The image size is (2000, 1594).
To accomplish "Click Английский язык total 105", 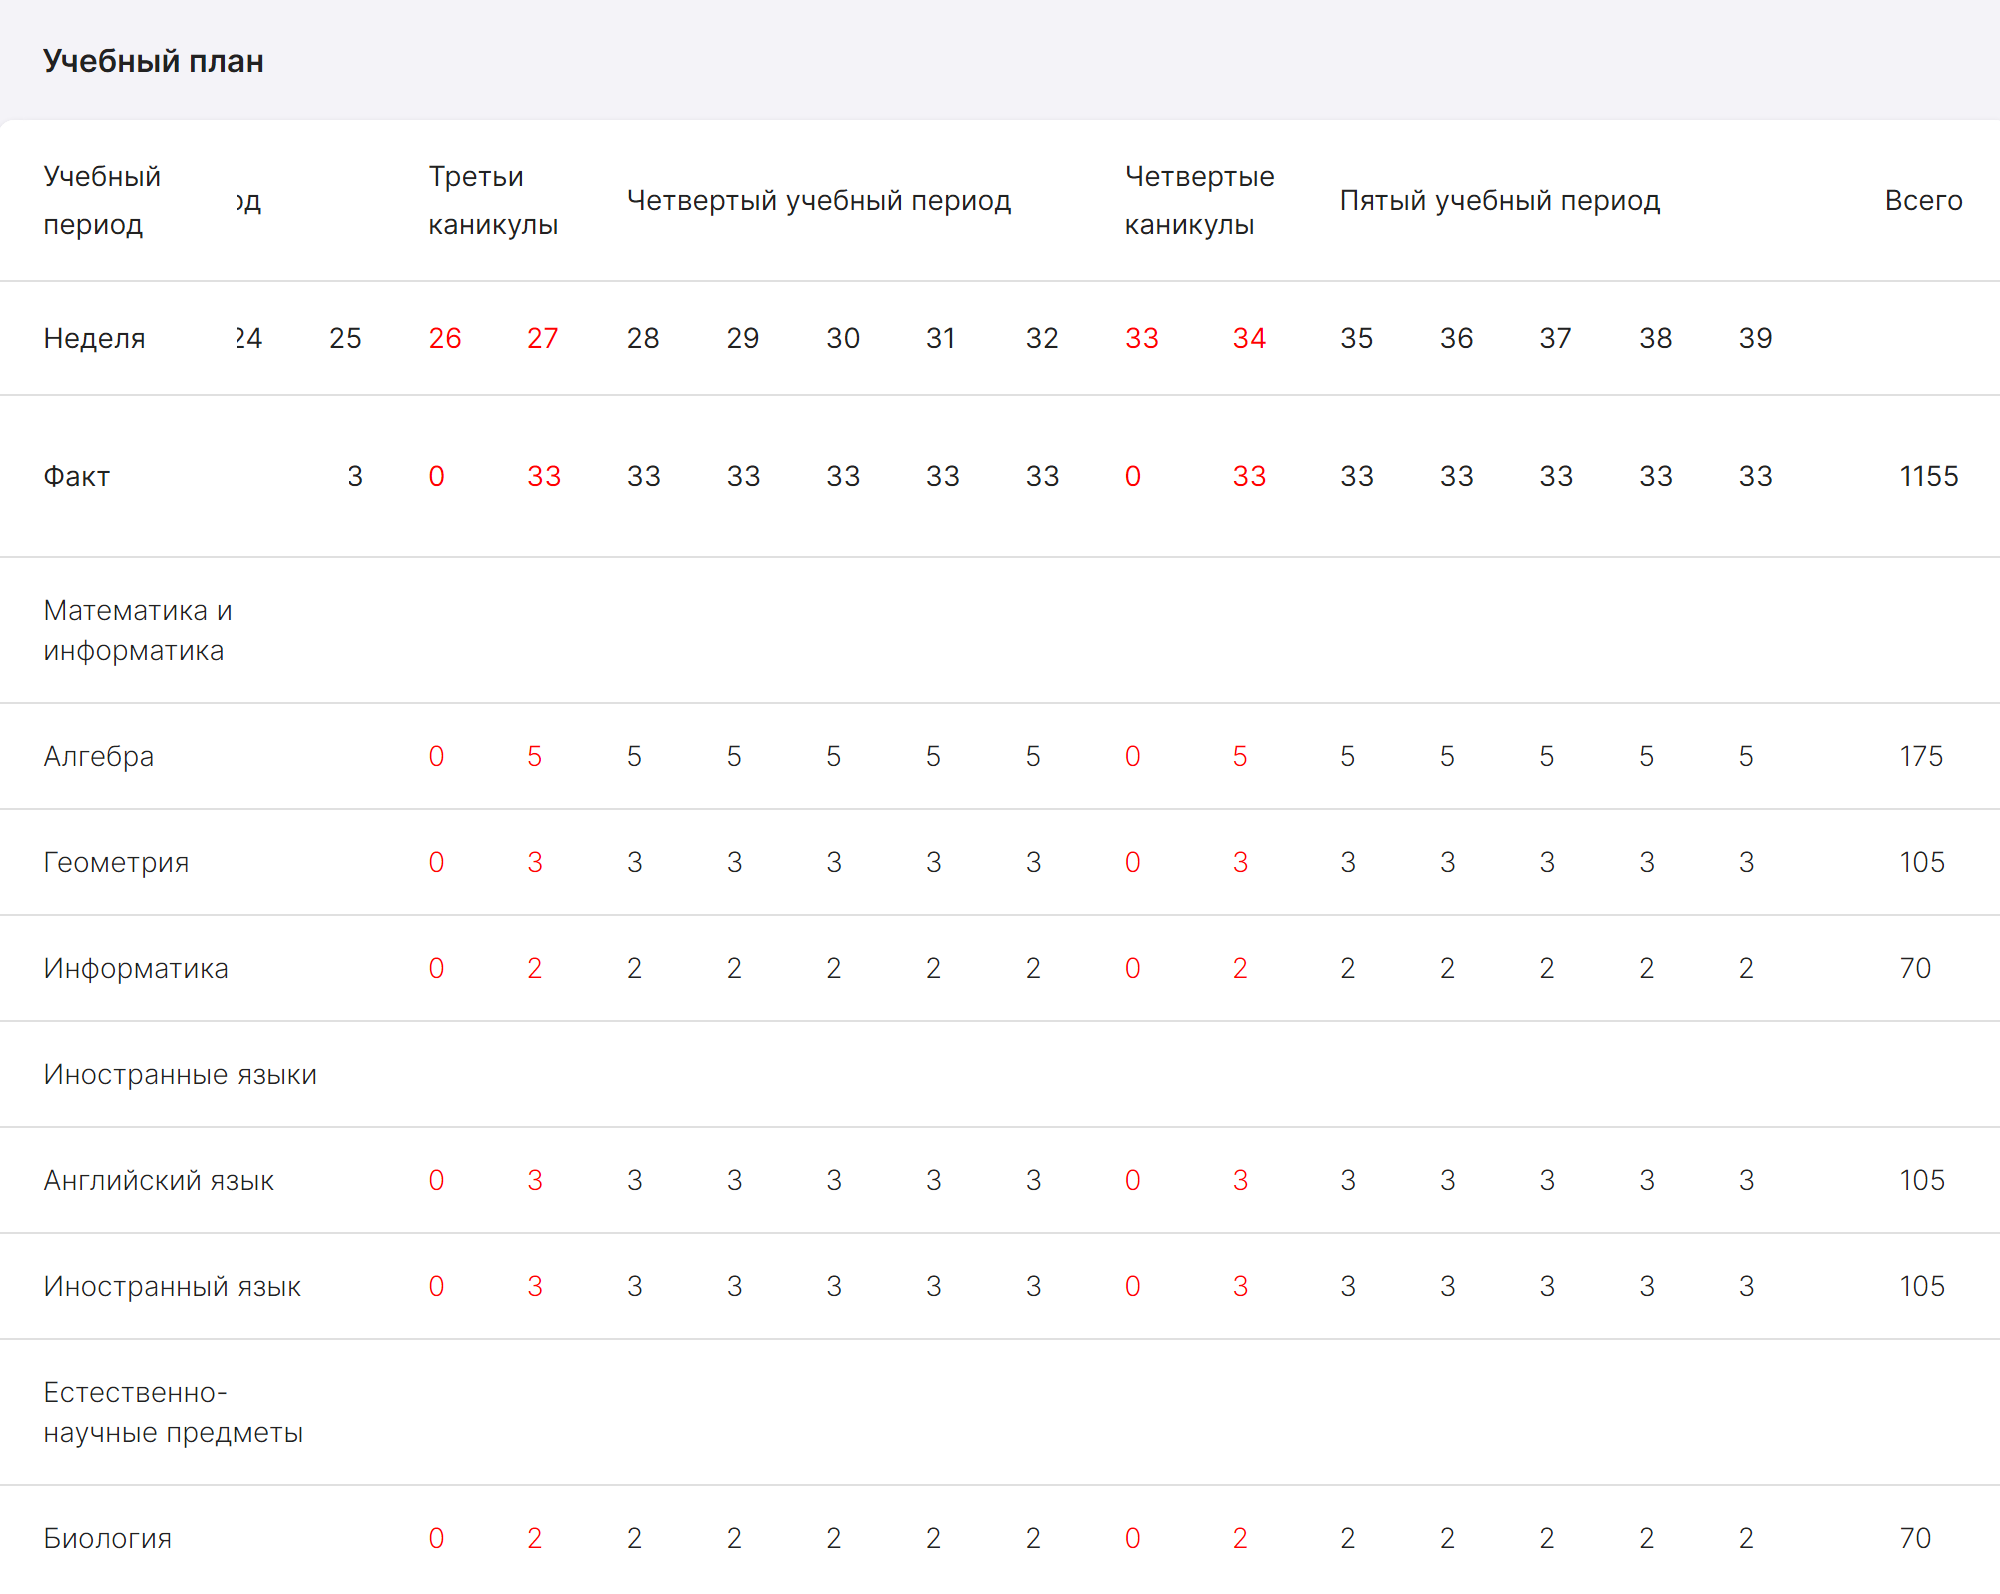I will [1922, 1180].
